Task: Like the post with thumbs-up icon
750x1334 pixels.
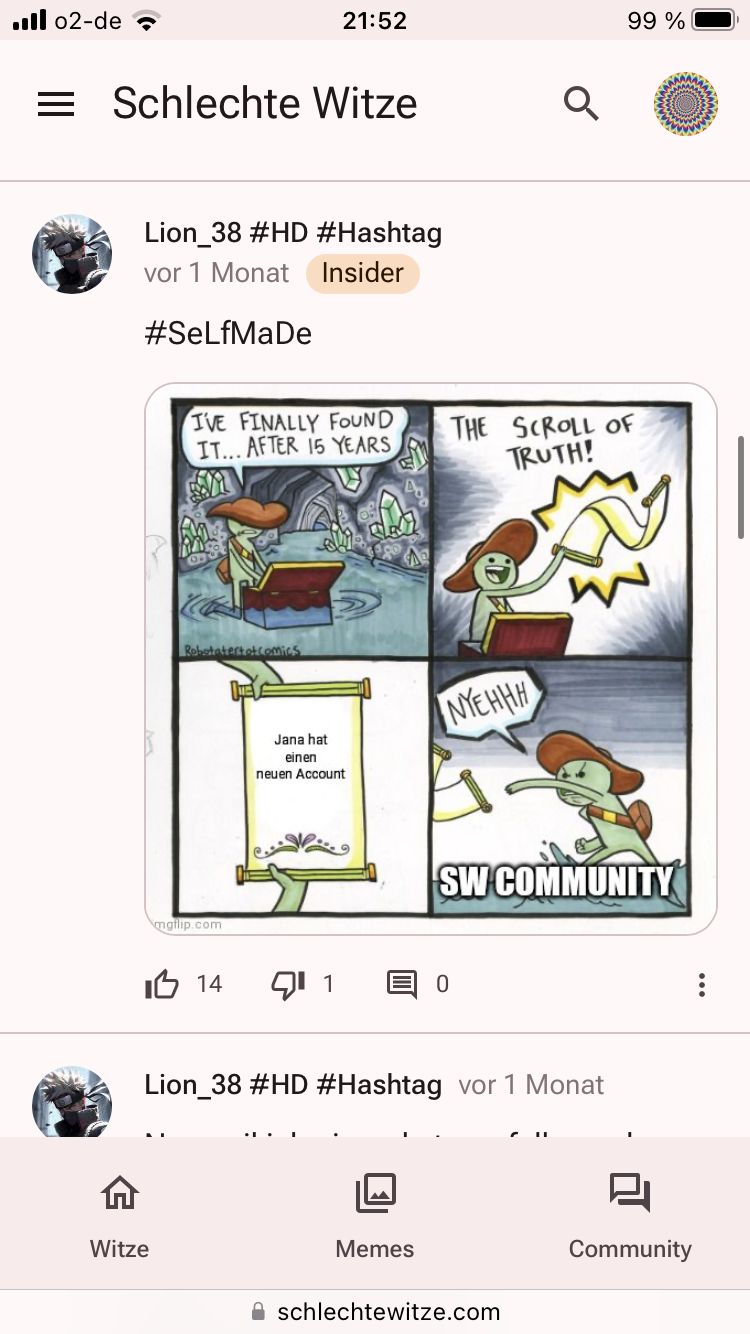Action: [162, 985]
